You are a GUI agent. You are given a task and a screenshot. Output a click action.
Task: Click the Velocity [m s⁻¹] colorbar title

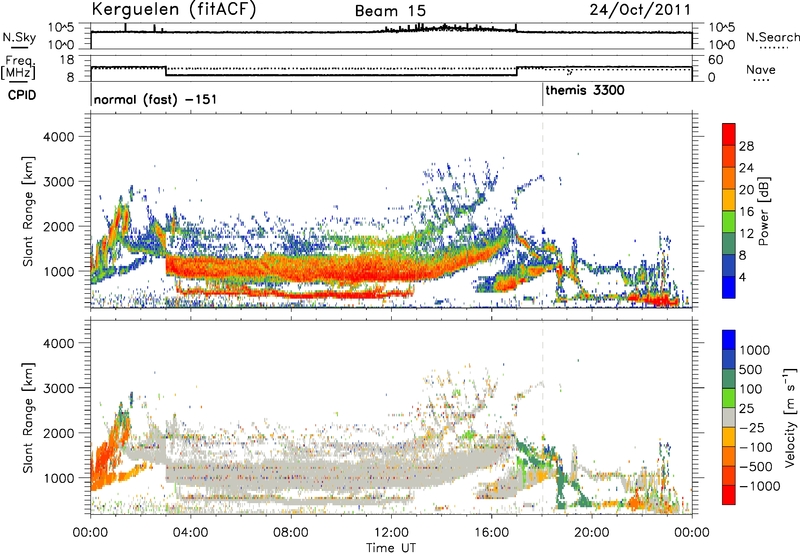pyautogui.click(x=790, y=417)
